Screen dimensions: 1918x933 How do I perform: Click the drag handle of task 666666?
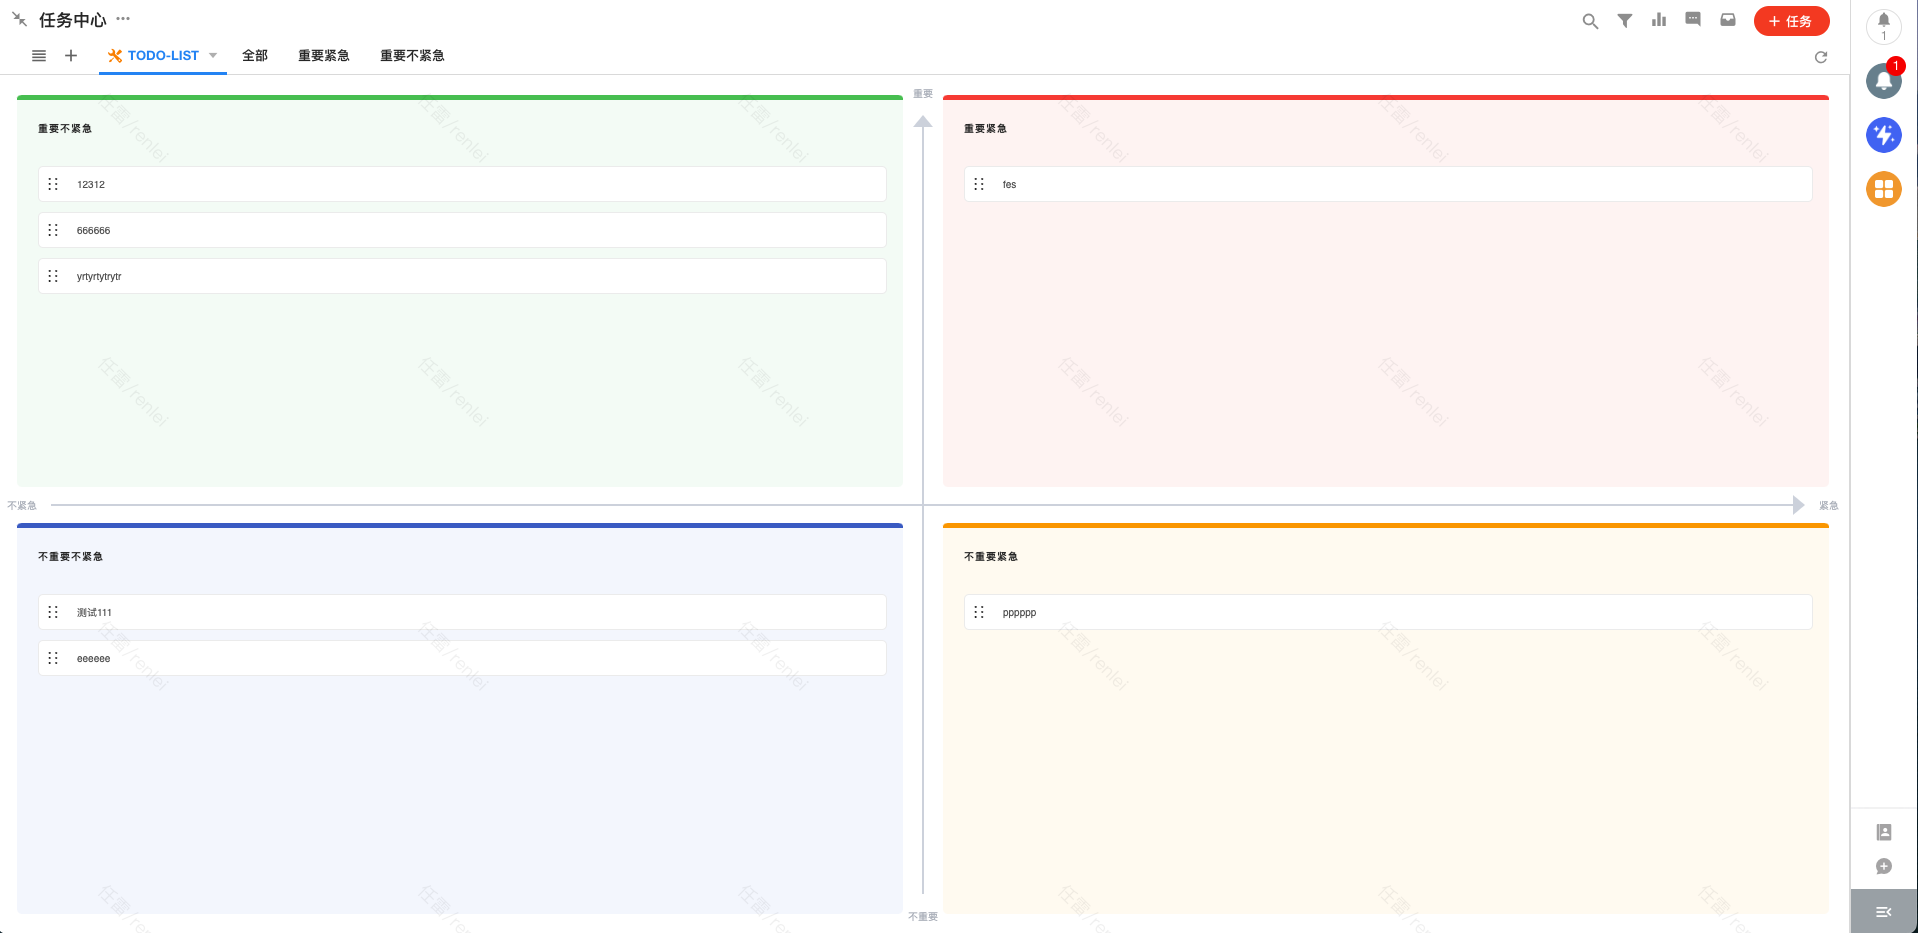(54, 230)
